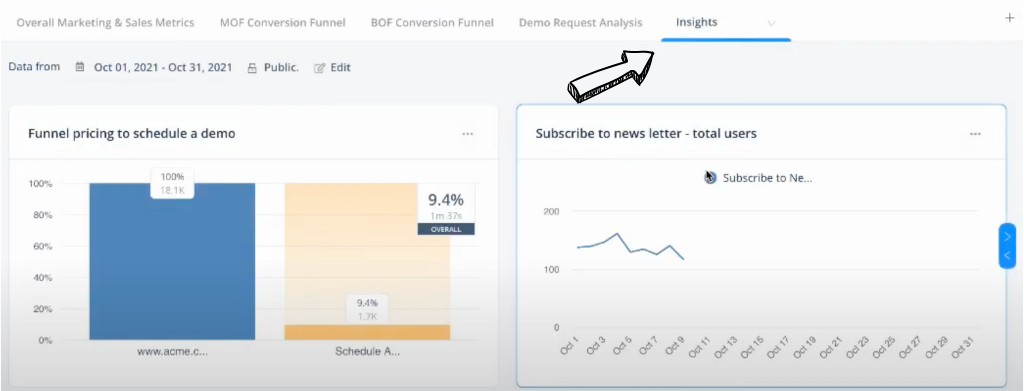Image resolution: width=1024 pixels, height=391 pixels.
Task: Click the Subscribe to Ne... legend series icon
Action: [x=711, y=178]
